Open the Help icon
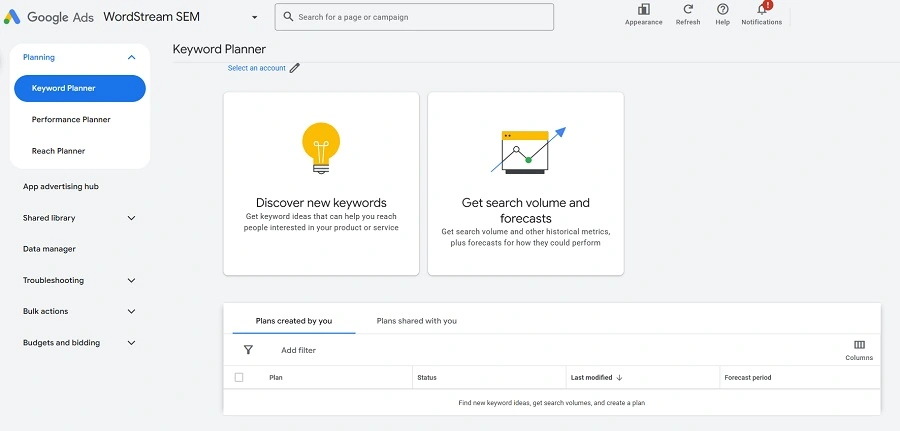The height and width of the screenshot is (431, 900). pos(723,9)
